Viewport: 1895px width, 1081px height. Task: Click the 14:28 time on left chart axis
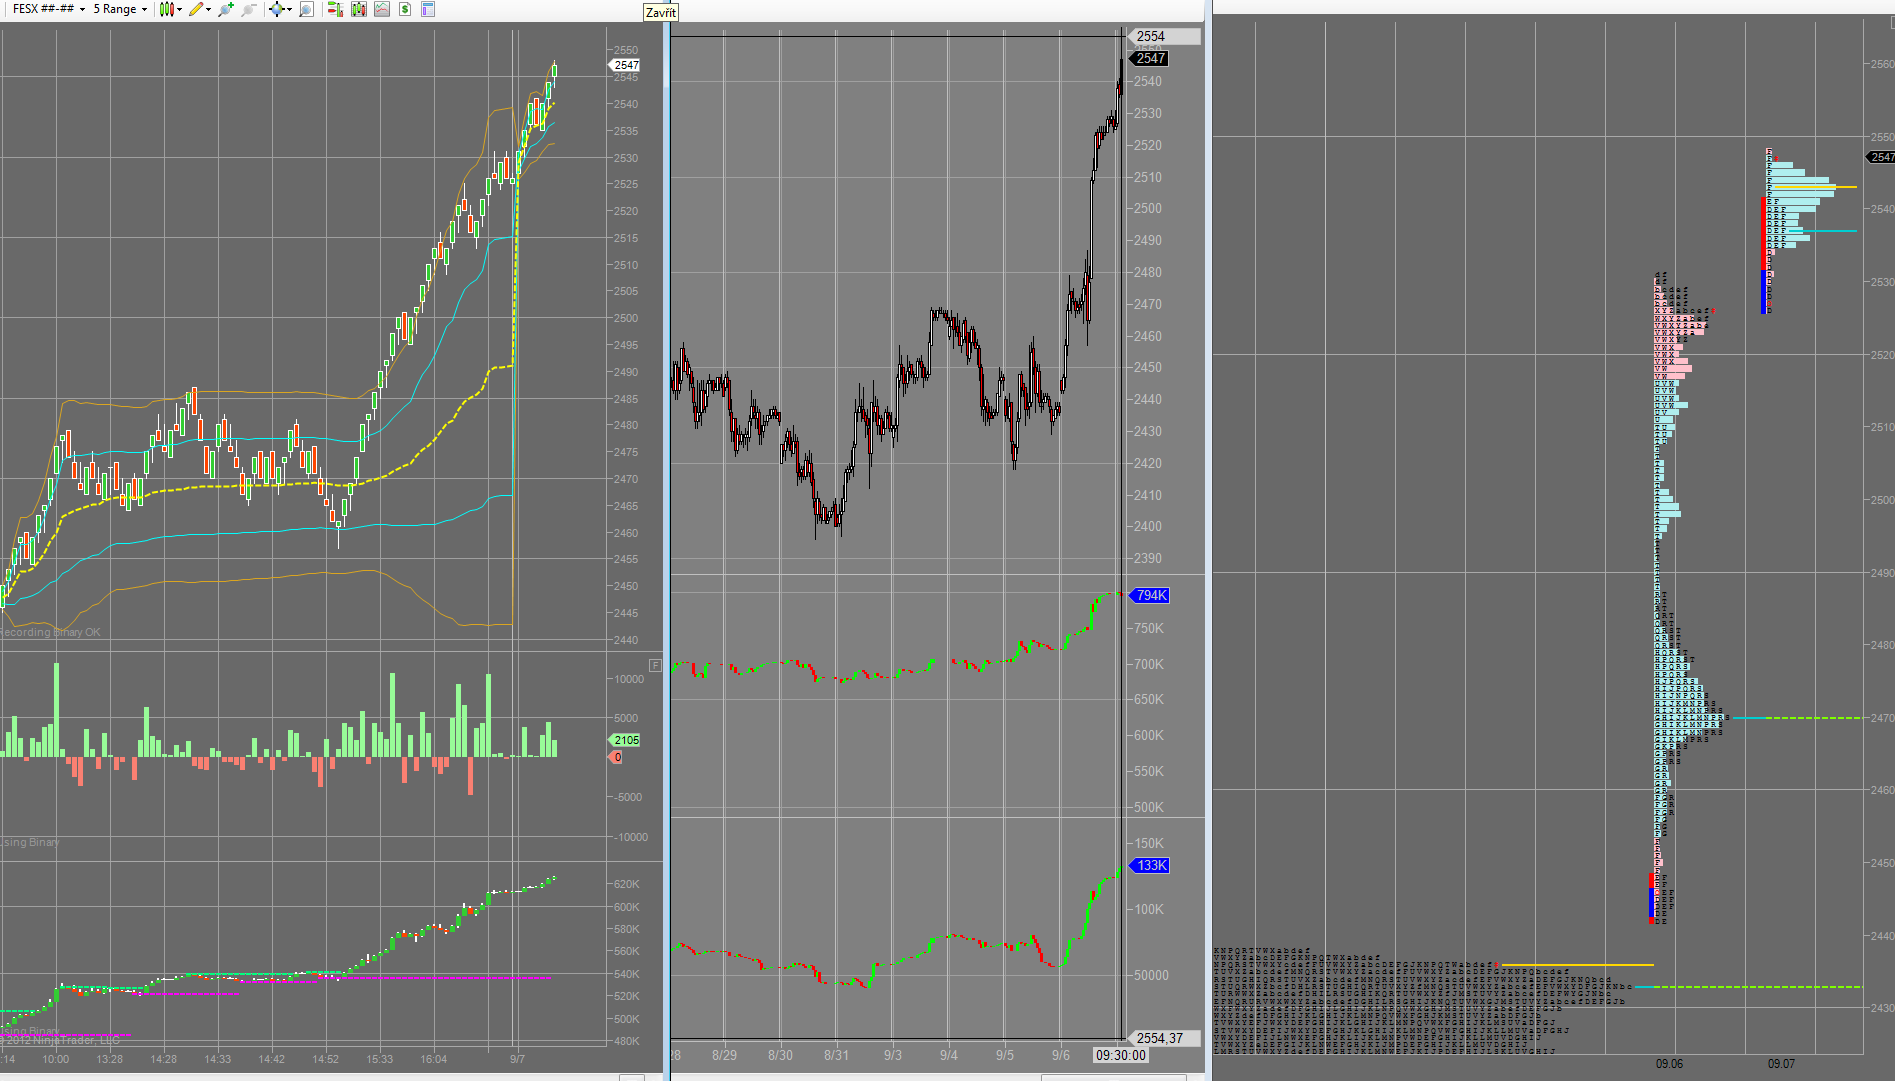[x=164, y=1059]
